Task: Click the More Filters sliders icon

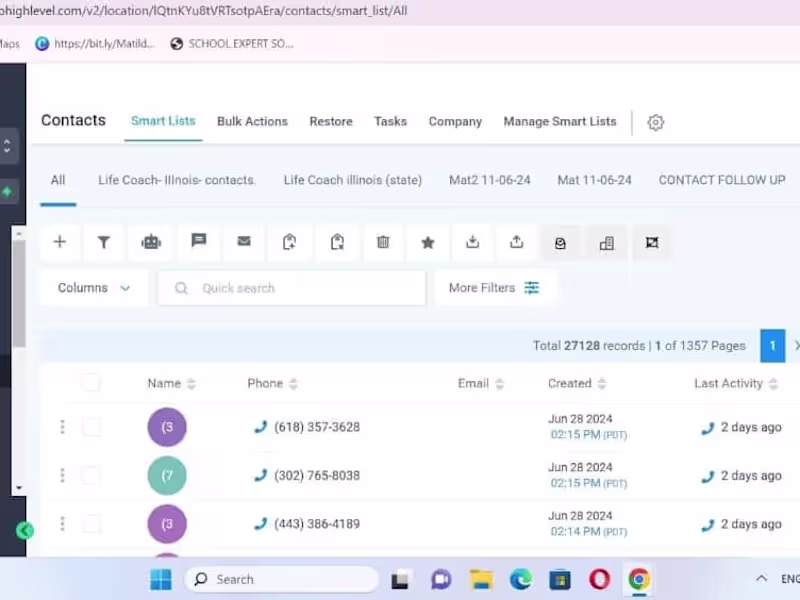Action: point(531,288)
